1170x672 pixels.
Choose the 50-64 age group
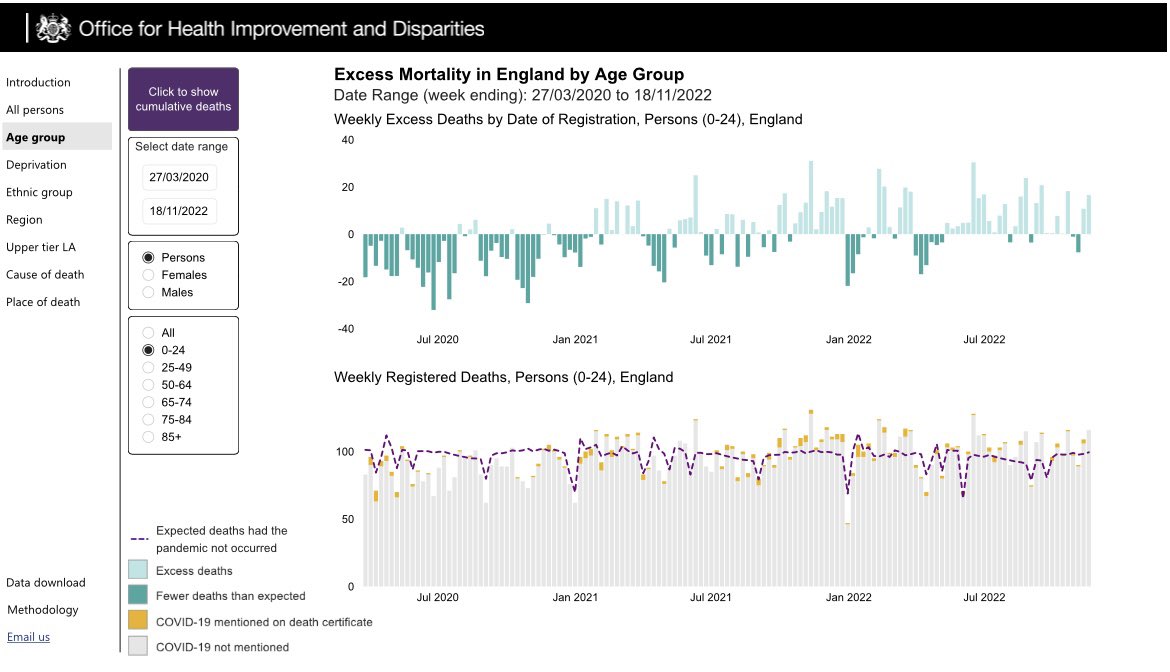click(148, 385)
